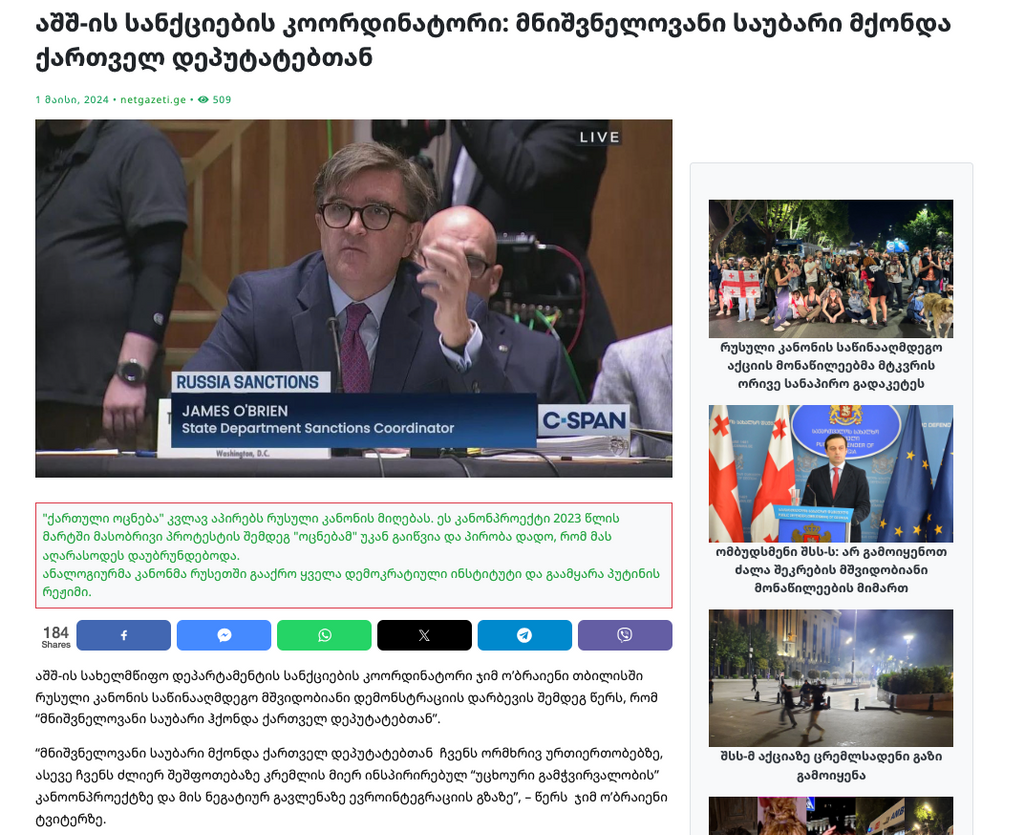
Task: Share article via Viber button
Action: tap(625, 635)
